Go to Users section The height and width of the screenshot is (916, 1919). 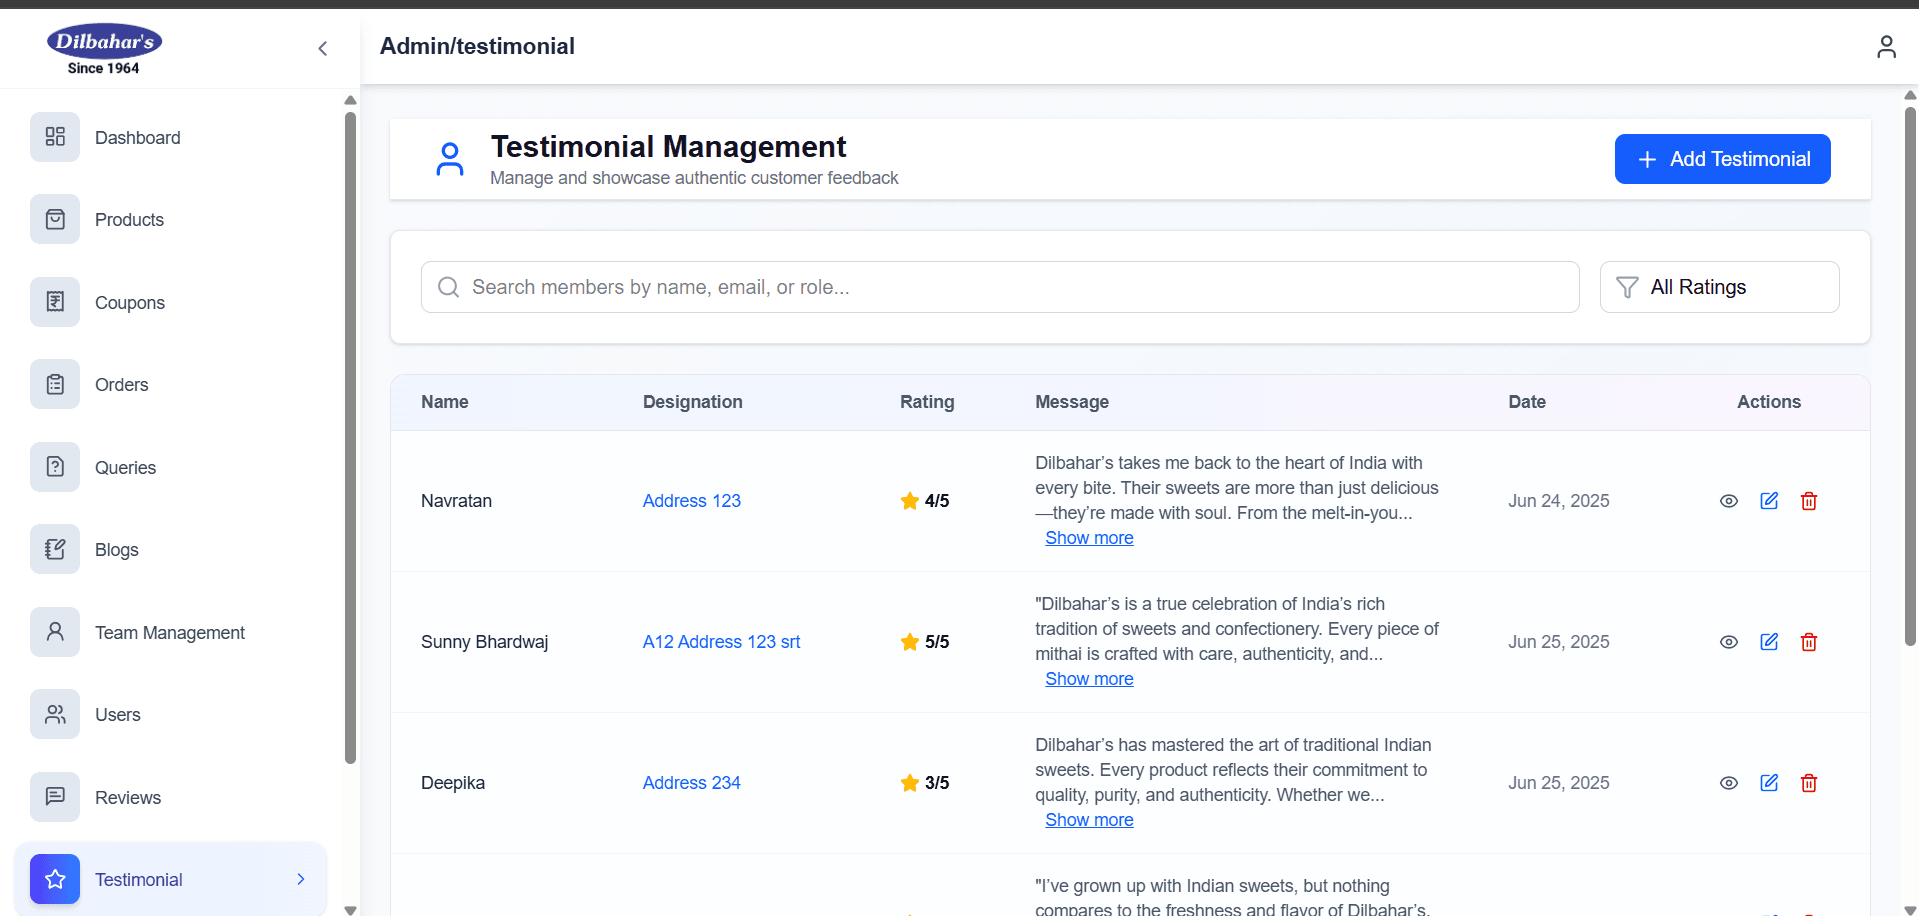(171, 714)
